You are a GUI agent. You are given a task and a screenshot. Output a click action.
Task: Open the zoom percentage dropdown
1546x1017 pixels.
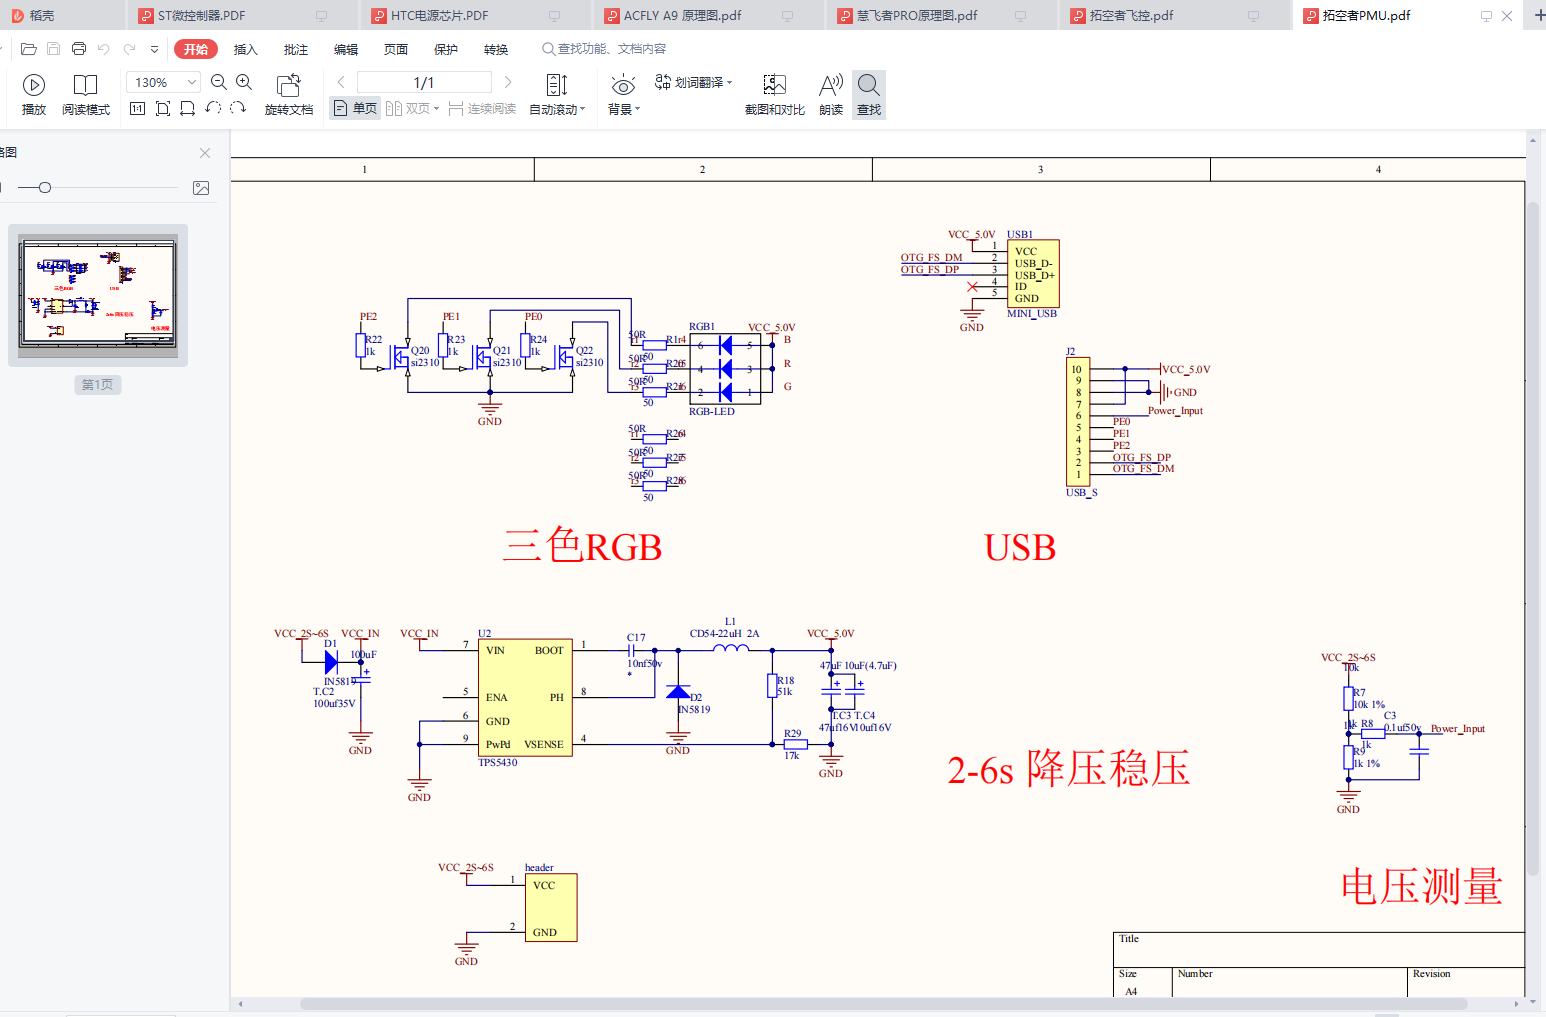190,82
